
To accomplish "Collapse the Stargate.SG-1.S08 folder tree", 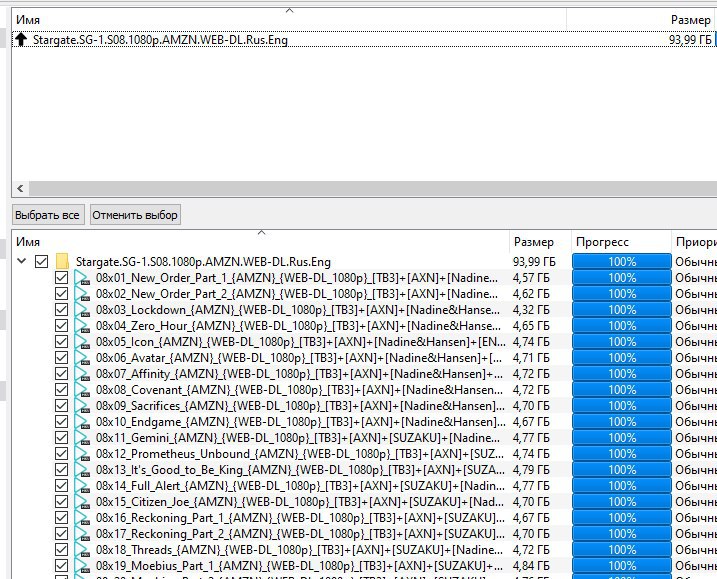I will pyautogui.click(x=21, y=261).
